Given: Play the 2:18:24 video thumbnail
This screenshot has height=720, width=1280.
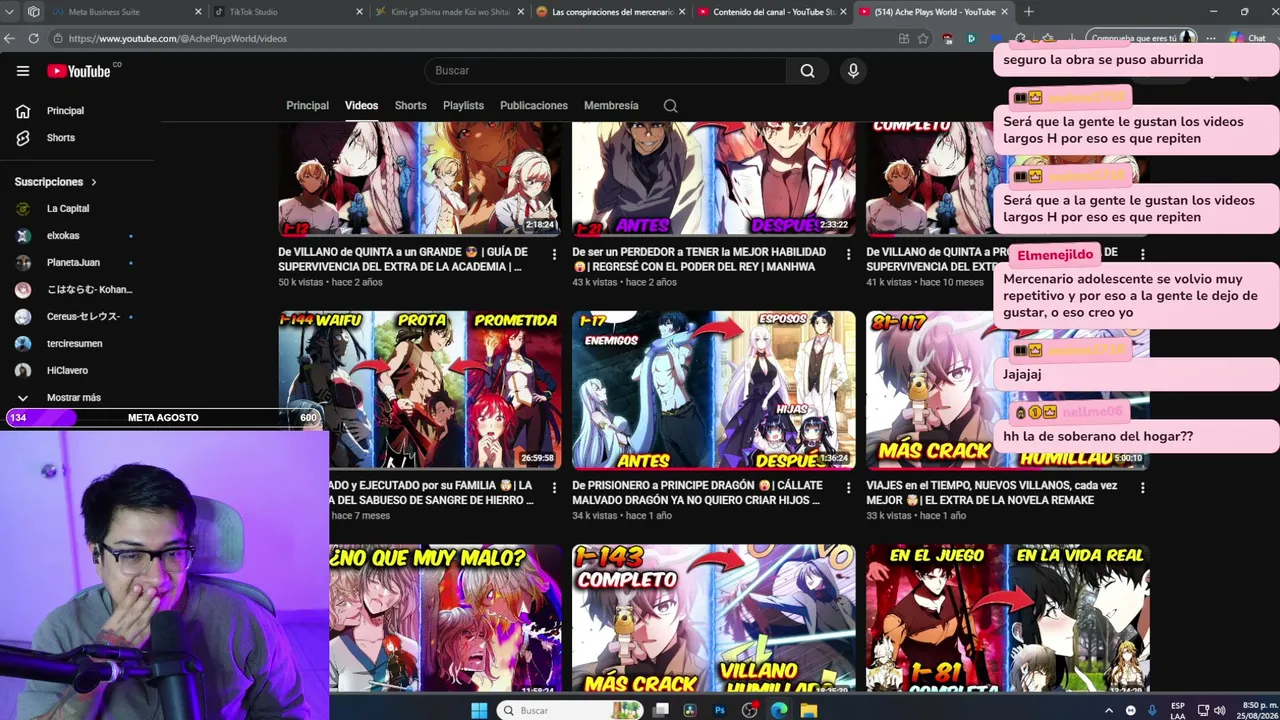Looking at the screenshot, I should tap(420, 179).
